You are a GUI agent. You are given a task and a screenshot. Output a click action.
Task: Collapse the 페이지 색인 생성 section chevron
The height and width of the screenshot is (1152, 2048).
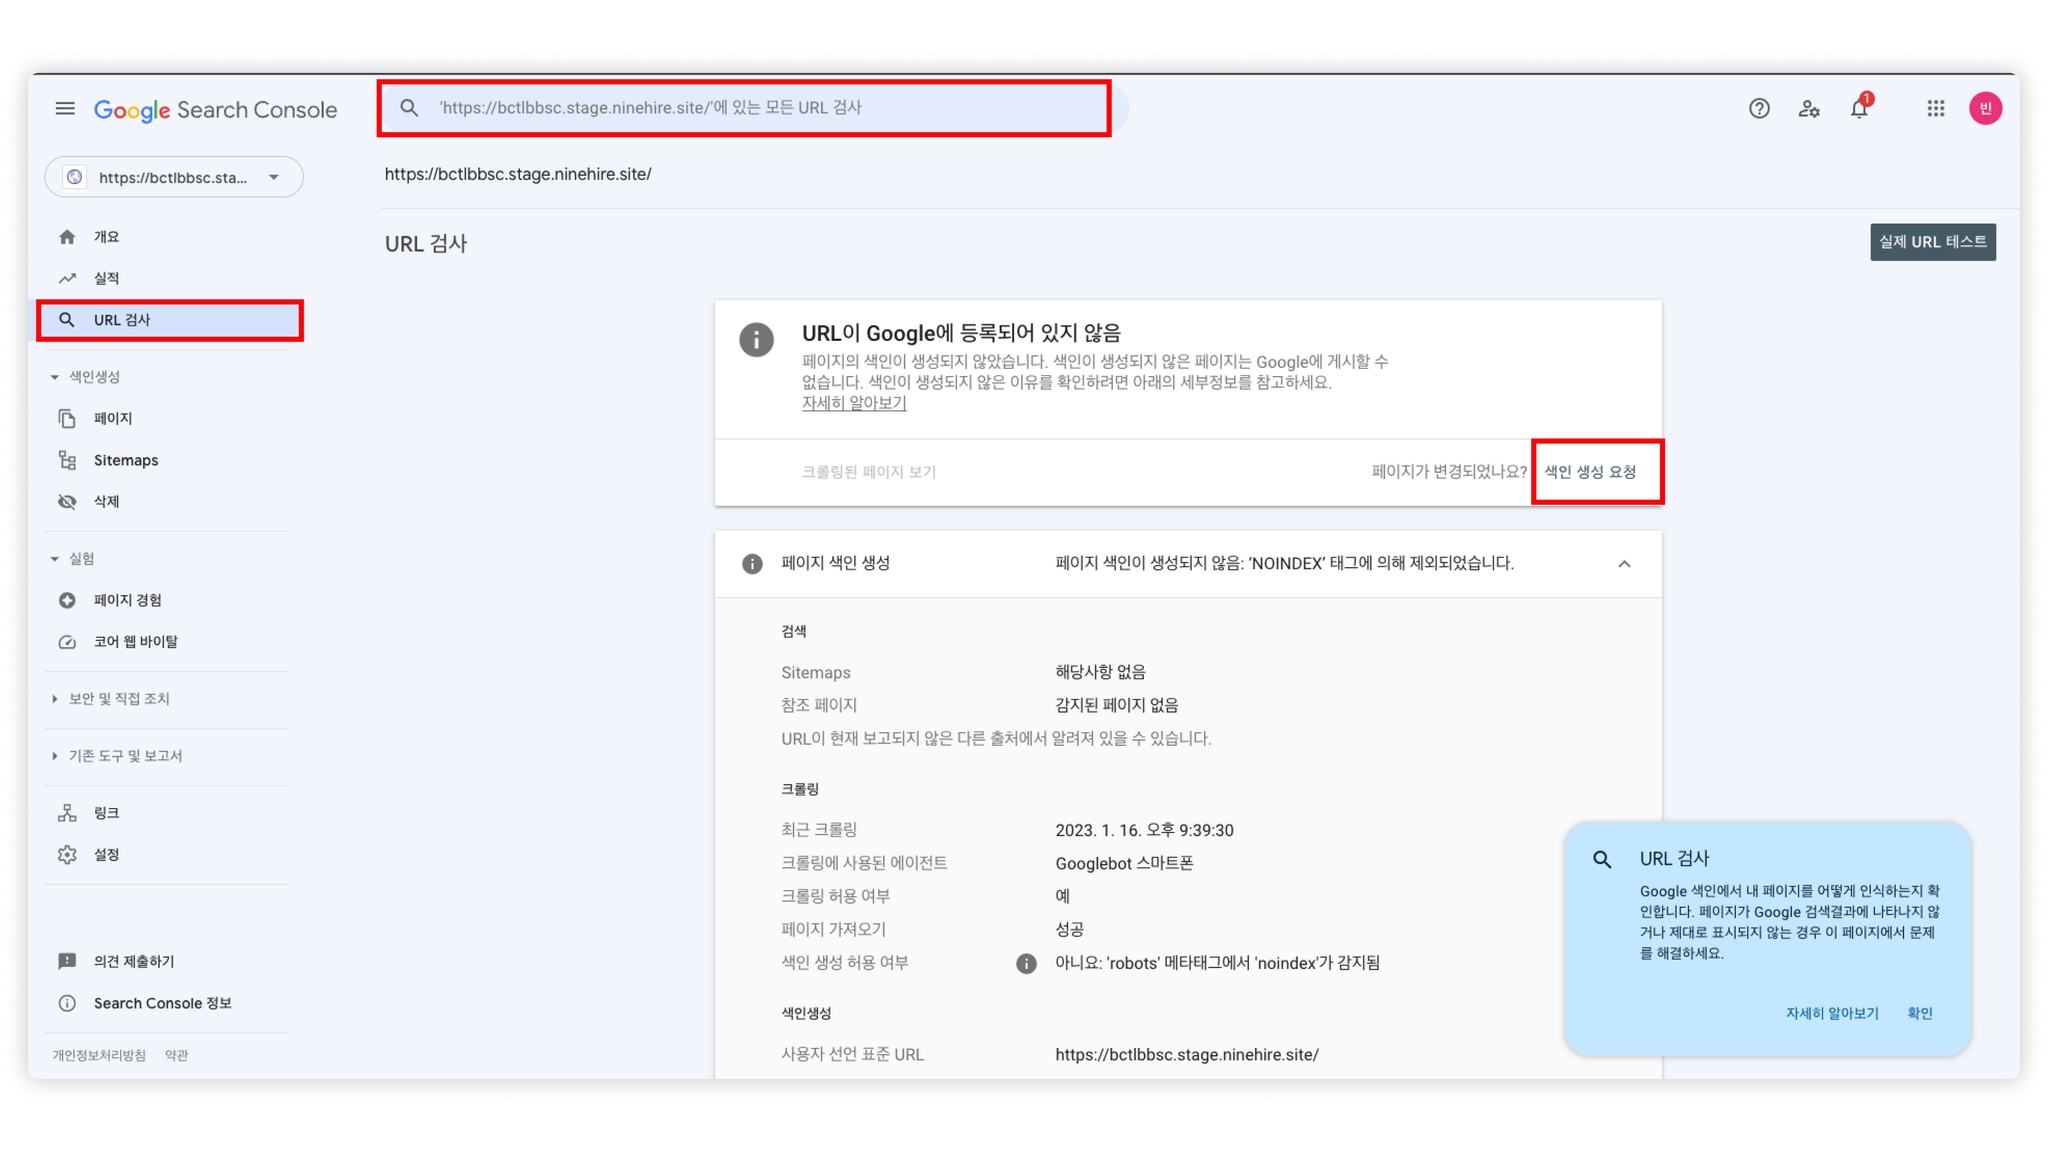[1624, 564]
